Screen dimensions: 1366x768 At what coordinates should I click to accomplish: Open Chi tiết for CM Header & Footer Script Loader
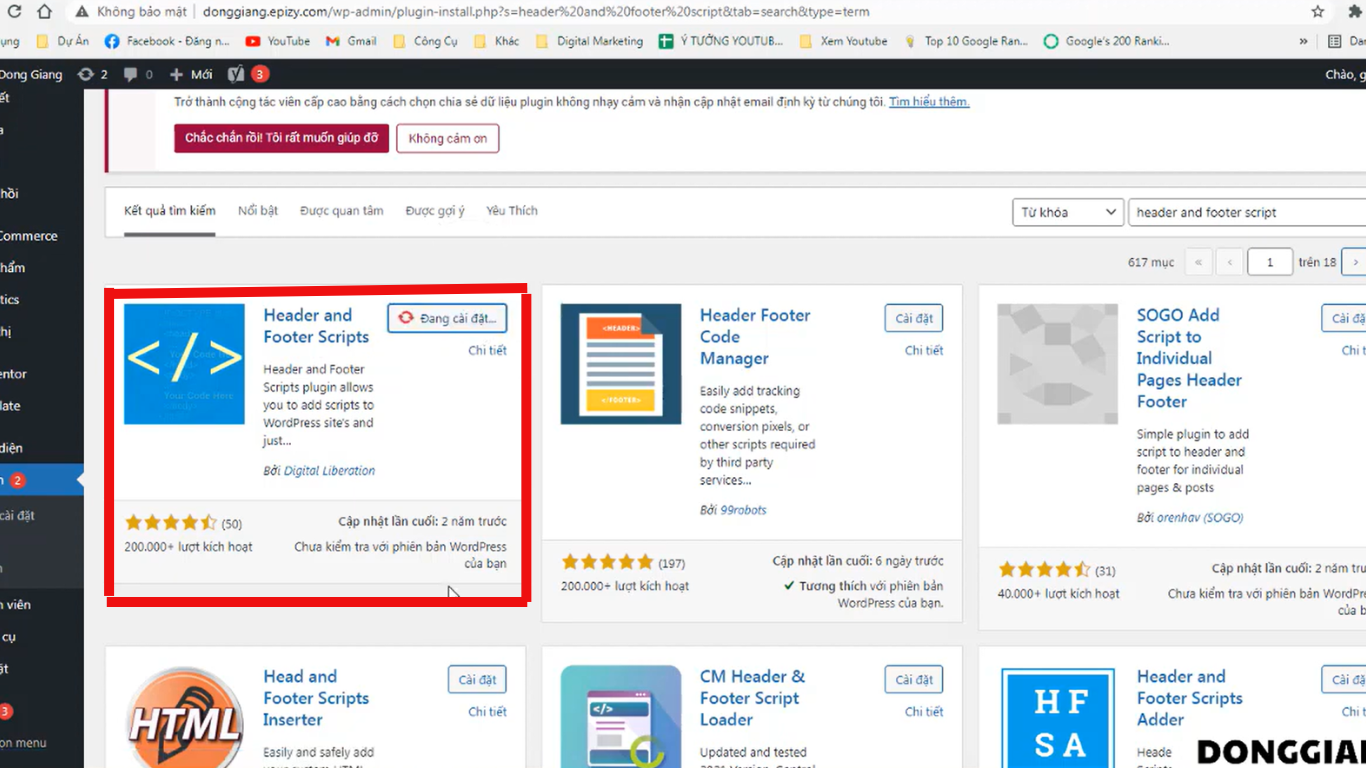[924, 711]
